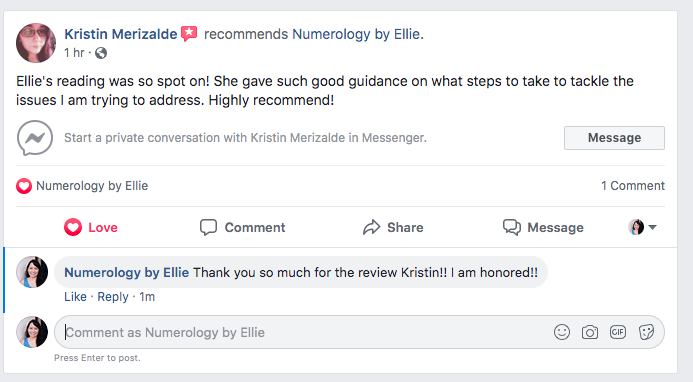Toggle the Love reaction on the post
The height and width of the screenshot is (382, 693).
91,227
